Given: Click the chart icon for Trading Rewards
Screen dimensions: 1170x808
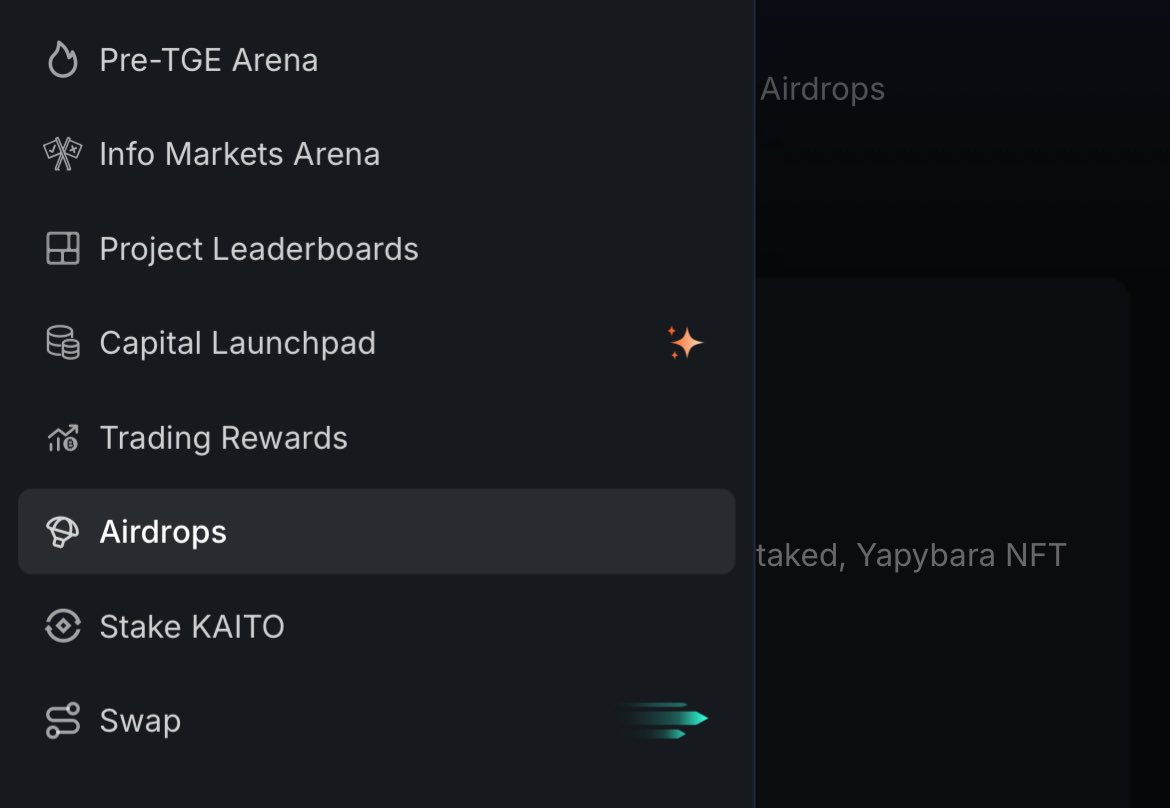Looking at the screenshot, I should [x=62, y=438].
